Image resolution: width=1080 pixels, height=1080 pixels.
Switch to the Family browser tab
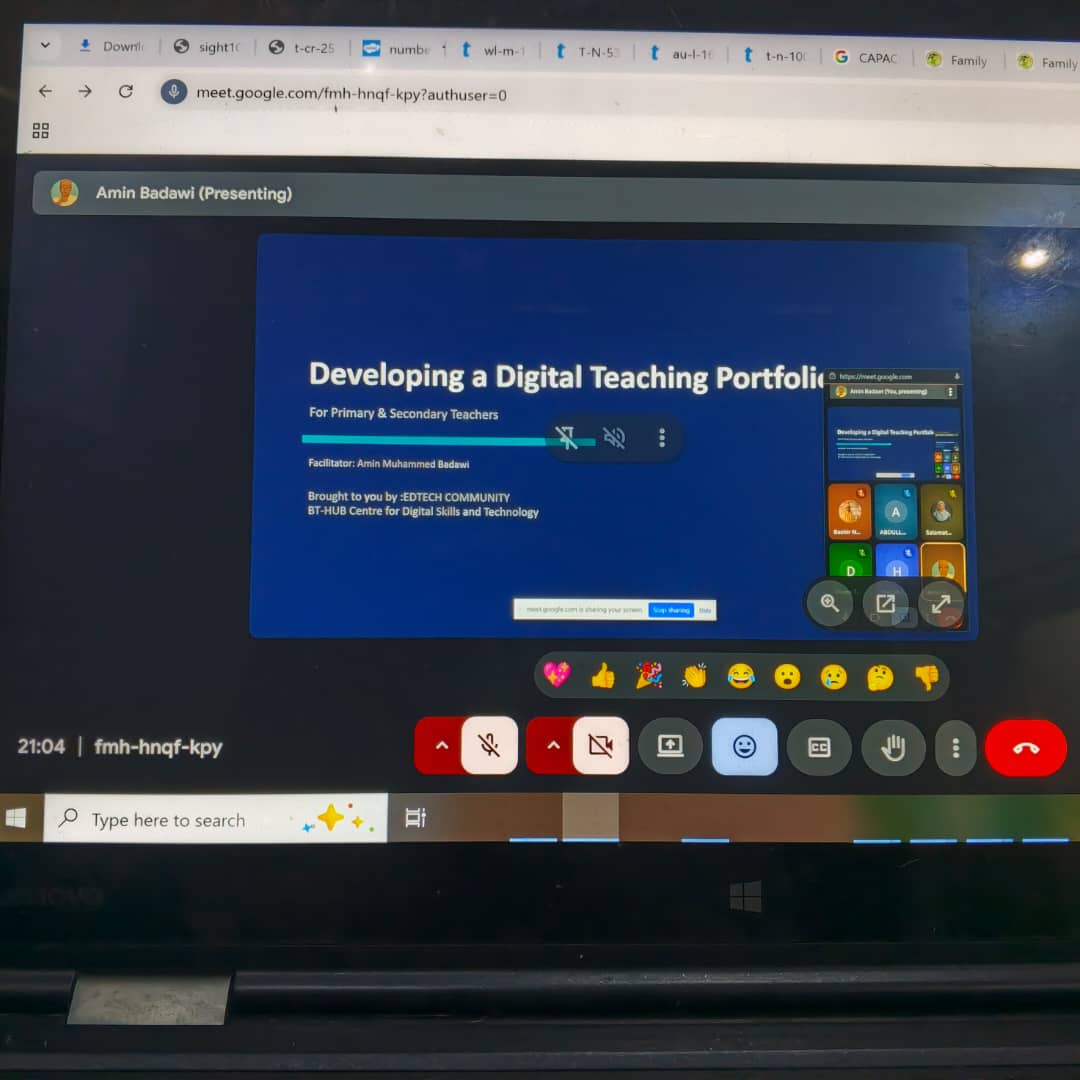pos(957,60)
